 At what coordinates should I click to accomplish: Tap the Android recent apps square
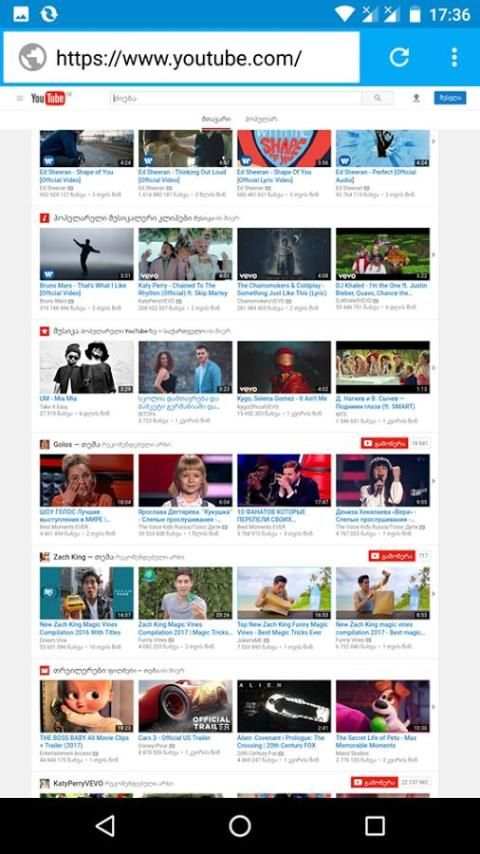[375, 826]
